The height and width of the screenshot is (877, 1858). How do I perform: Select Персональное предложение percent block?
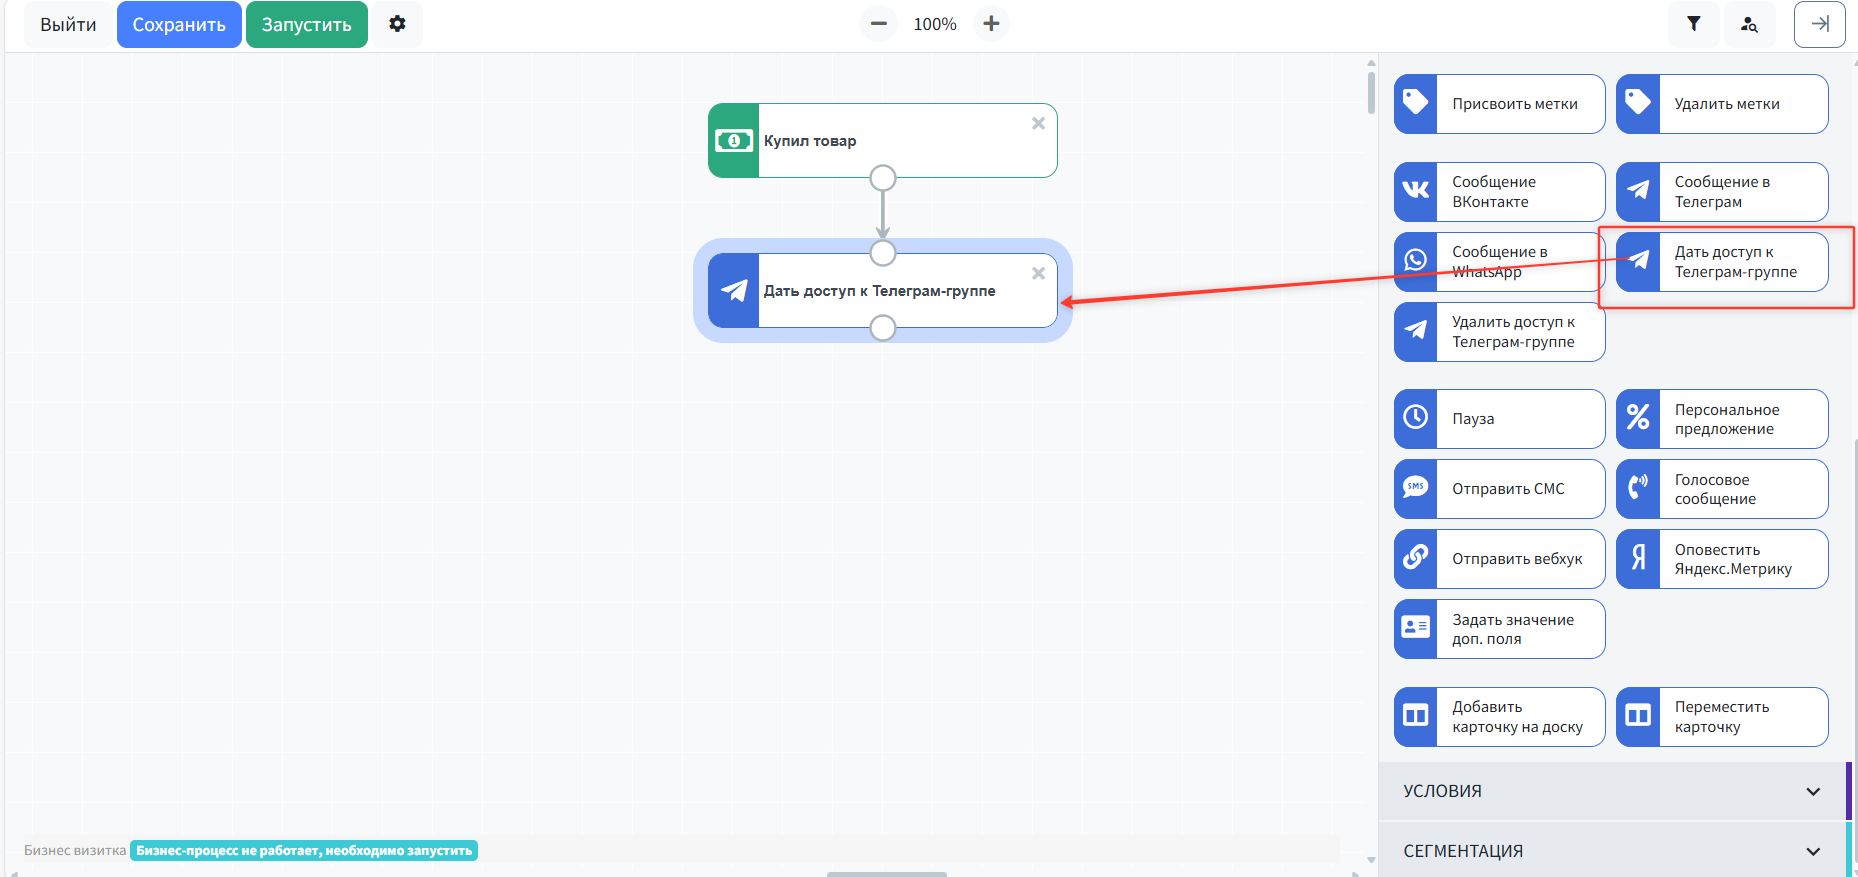[1721, 419]
